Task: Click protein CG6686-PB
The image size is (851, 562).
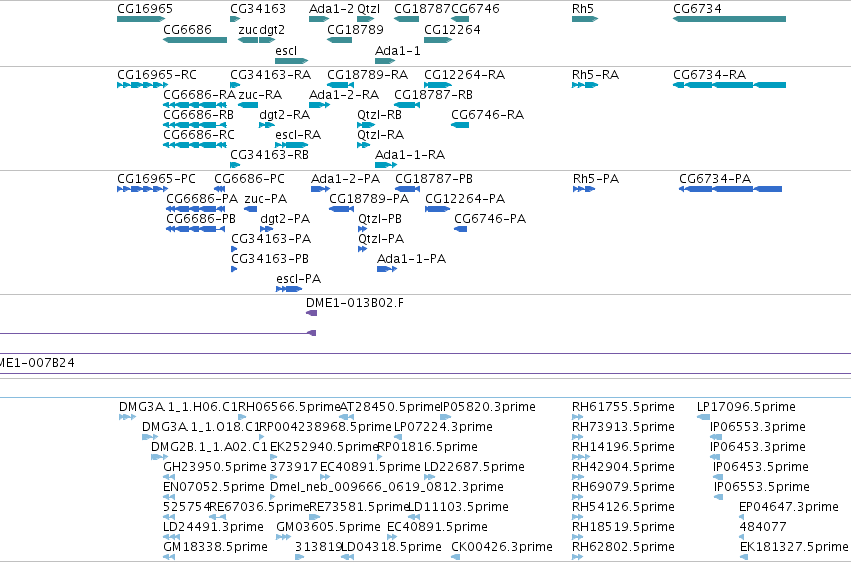Action: [x=195, y=229]
